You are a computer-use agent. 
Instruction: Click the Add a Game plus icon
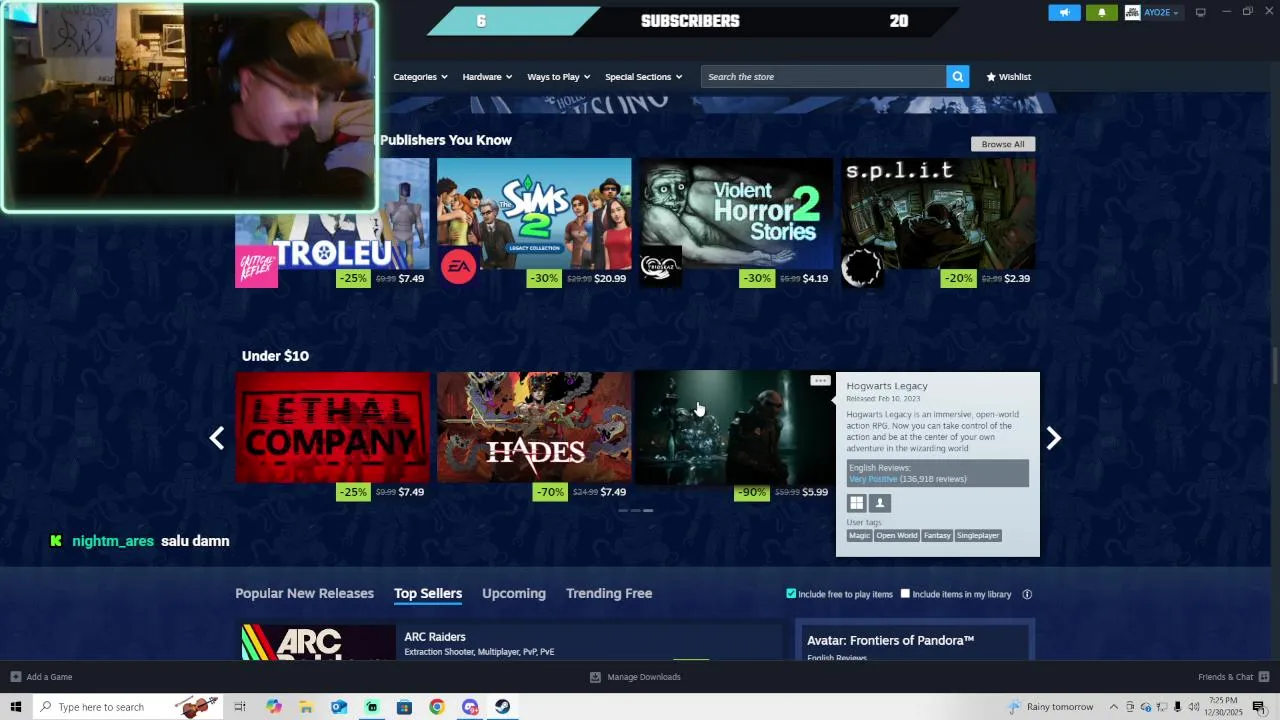click(16, 677)
